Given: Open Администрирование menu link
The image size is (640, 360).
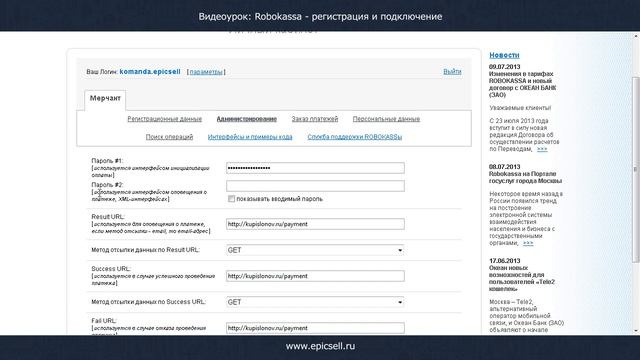Looking at the screenshot, I should [247, 119].
